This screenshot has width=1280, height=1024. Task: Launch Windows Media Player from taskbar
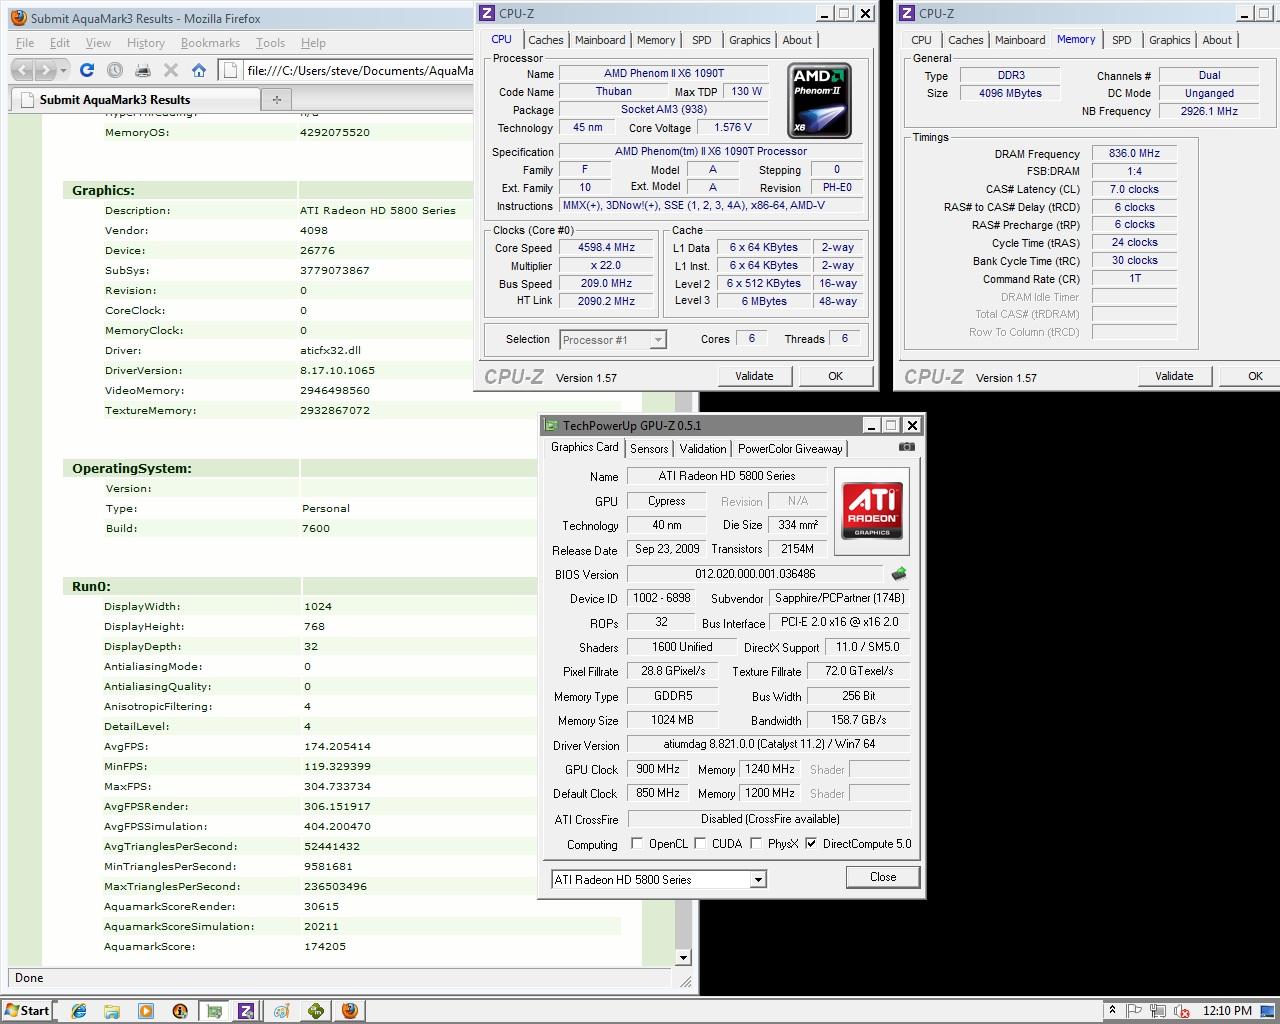click(146, 1011)
